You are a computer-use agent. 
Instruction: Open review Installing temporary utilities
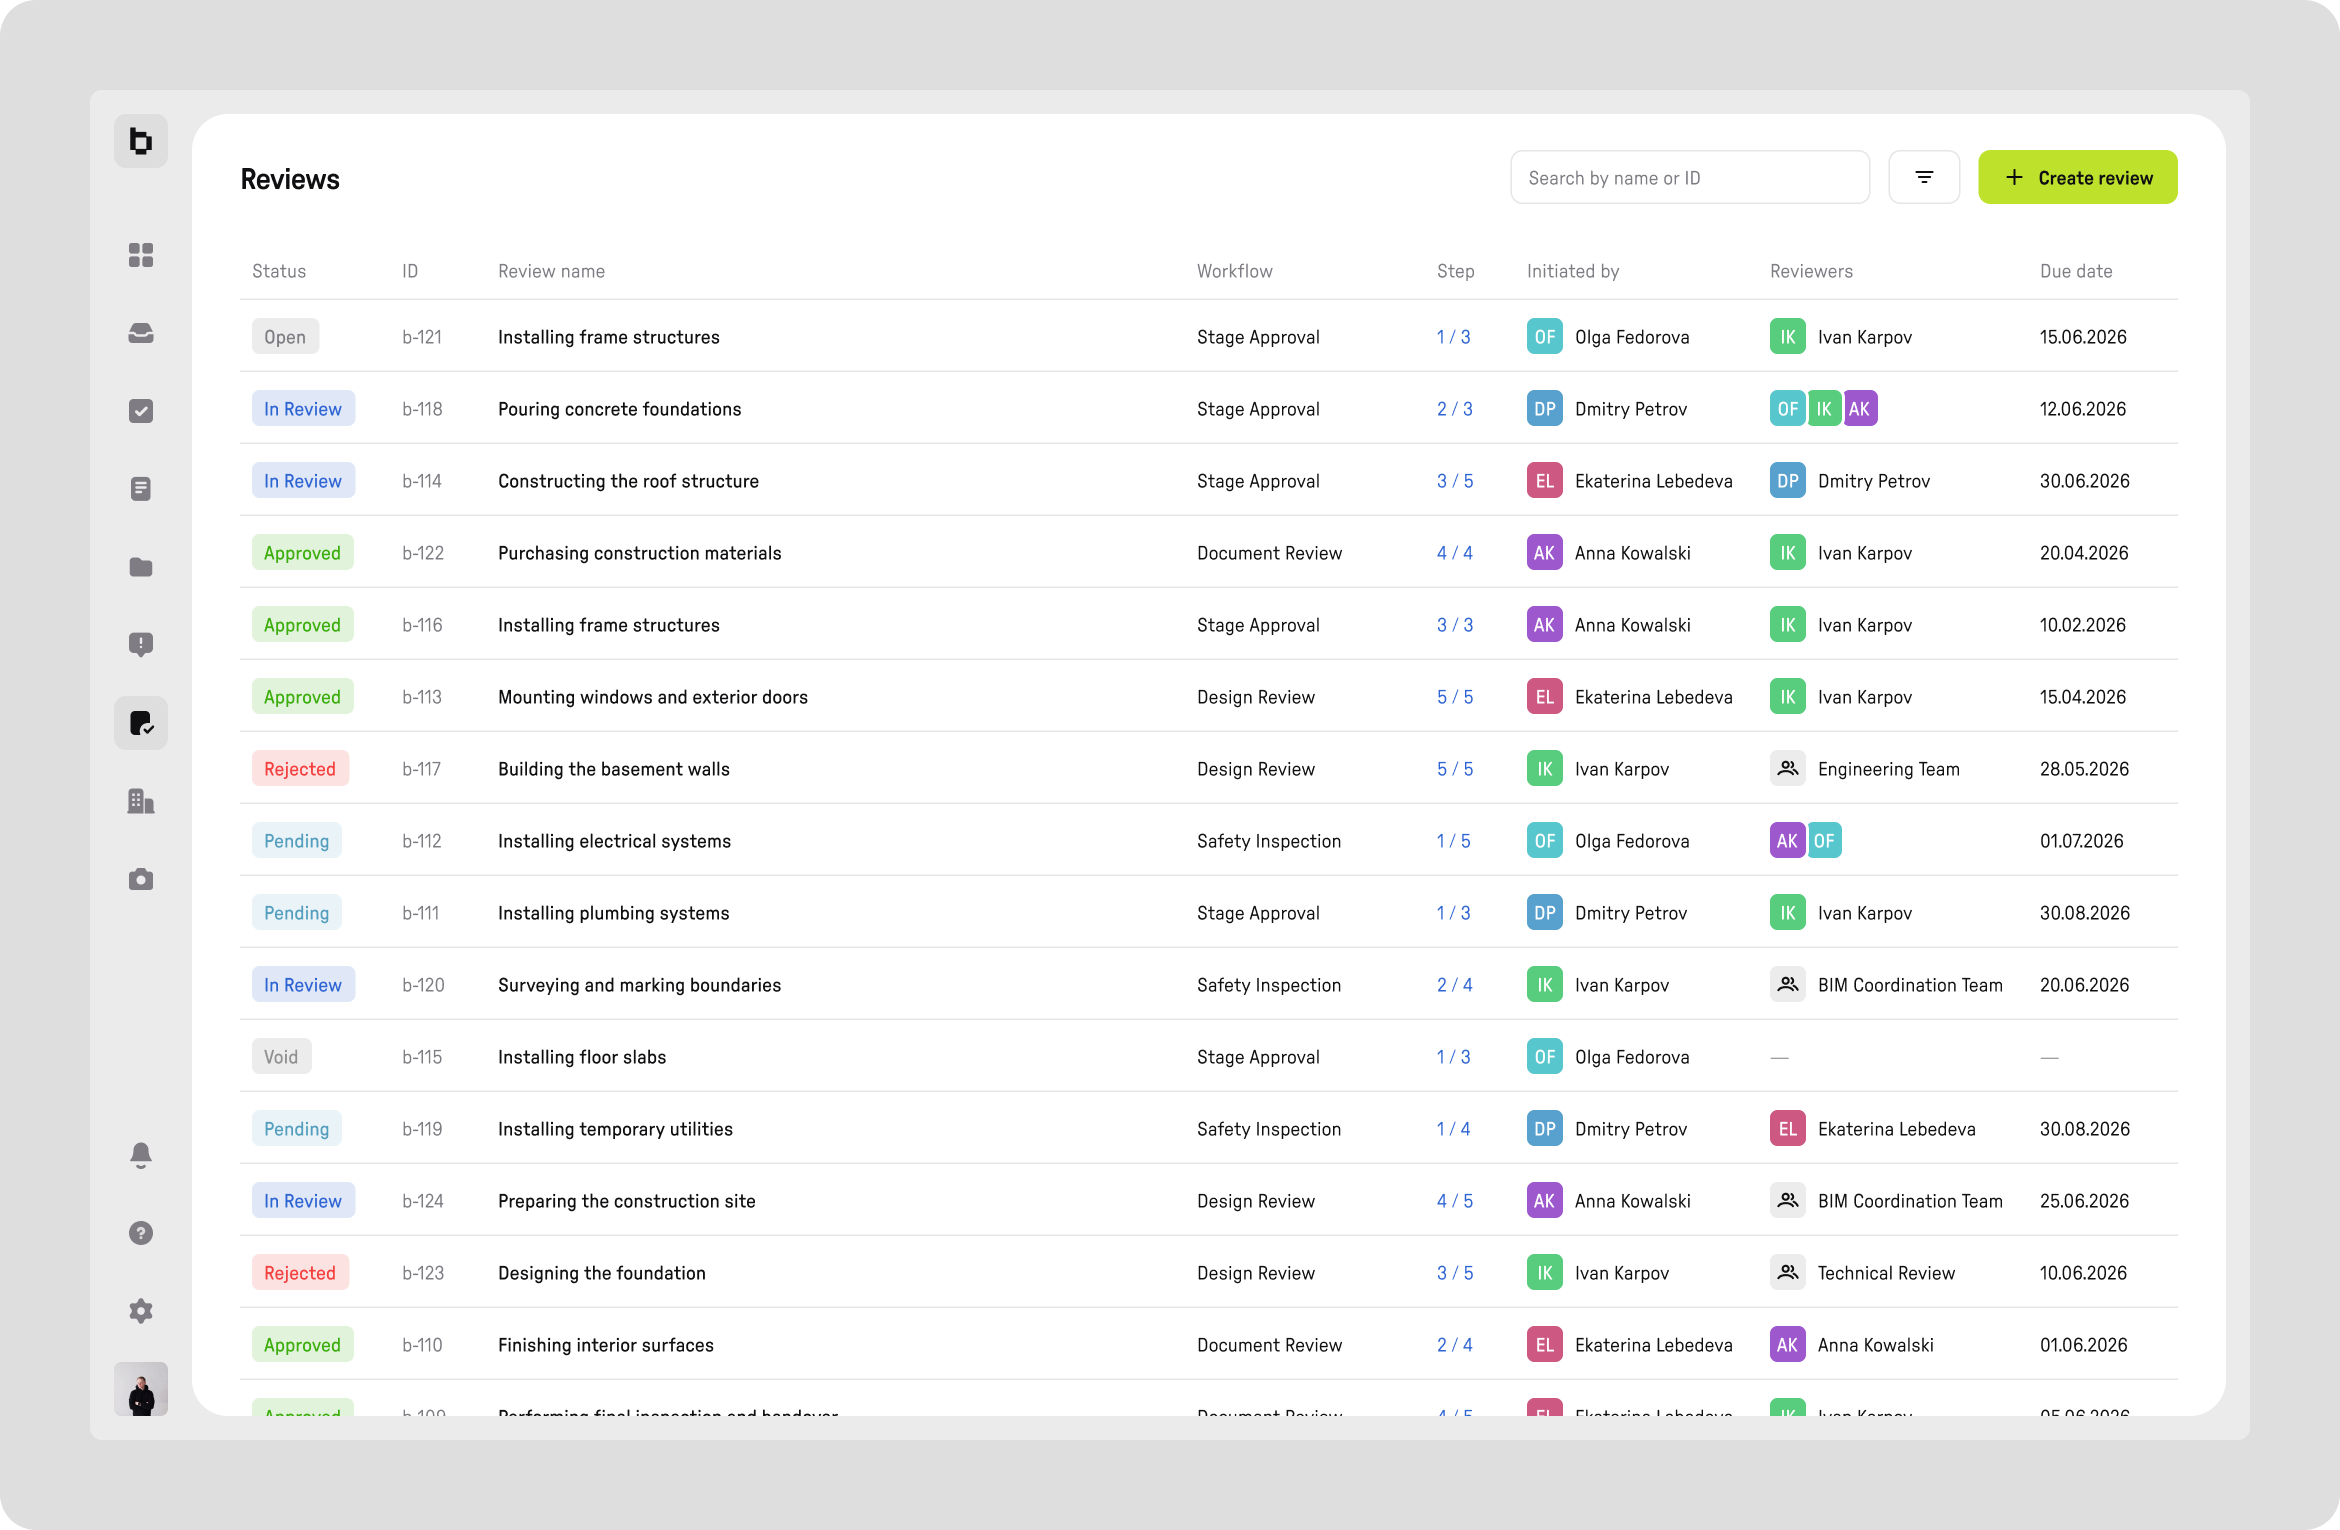coord(615,1129)
